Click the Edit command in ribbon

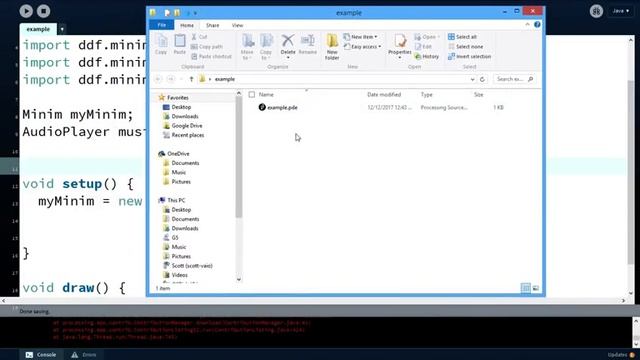pyautogui.click(x=423, y=47)
